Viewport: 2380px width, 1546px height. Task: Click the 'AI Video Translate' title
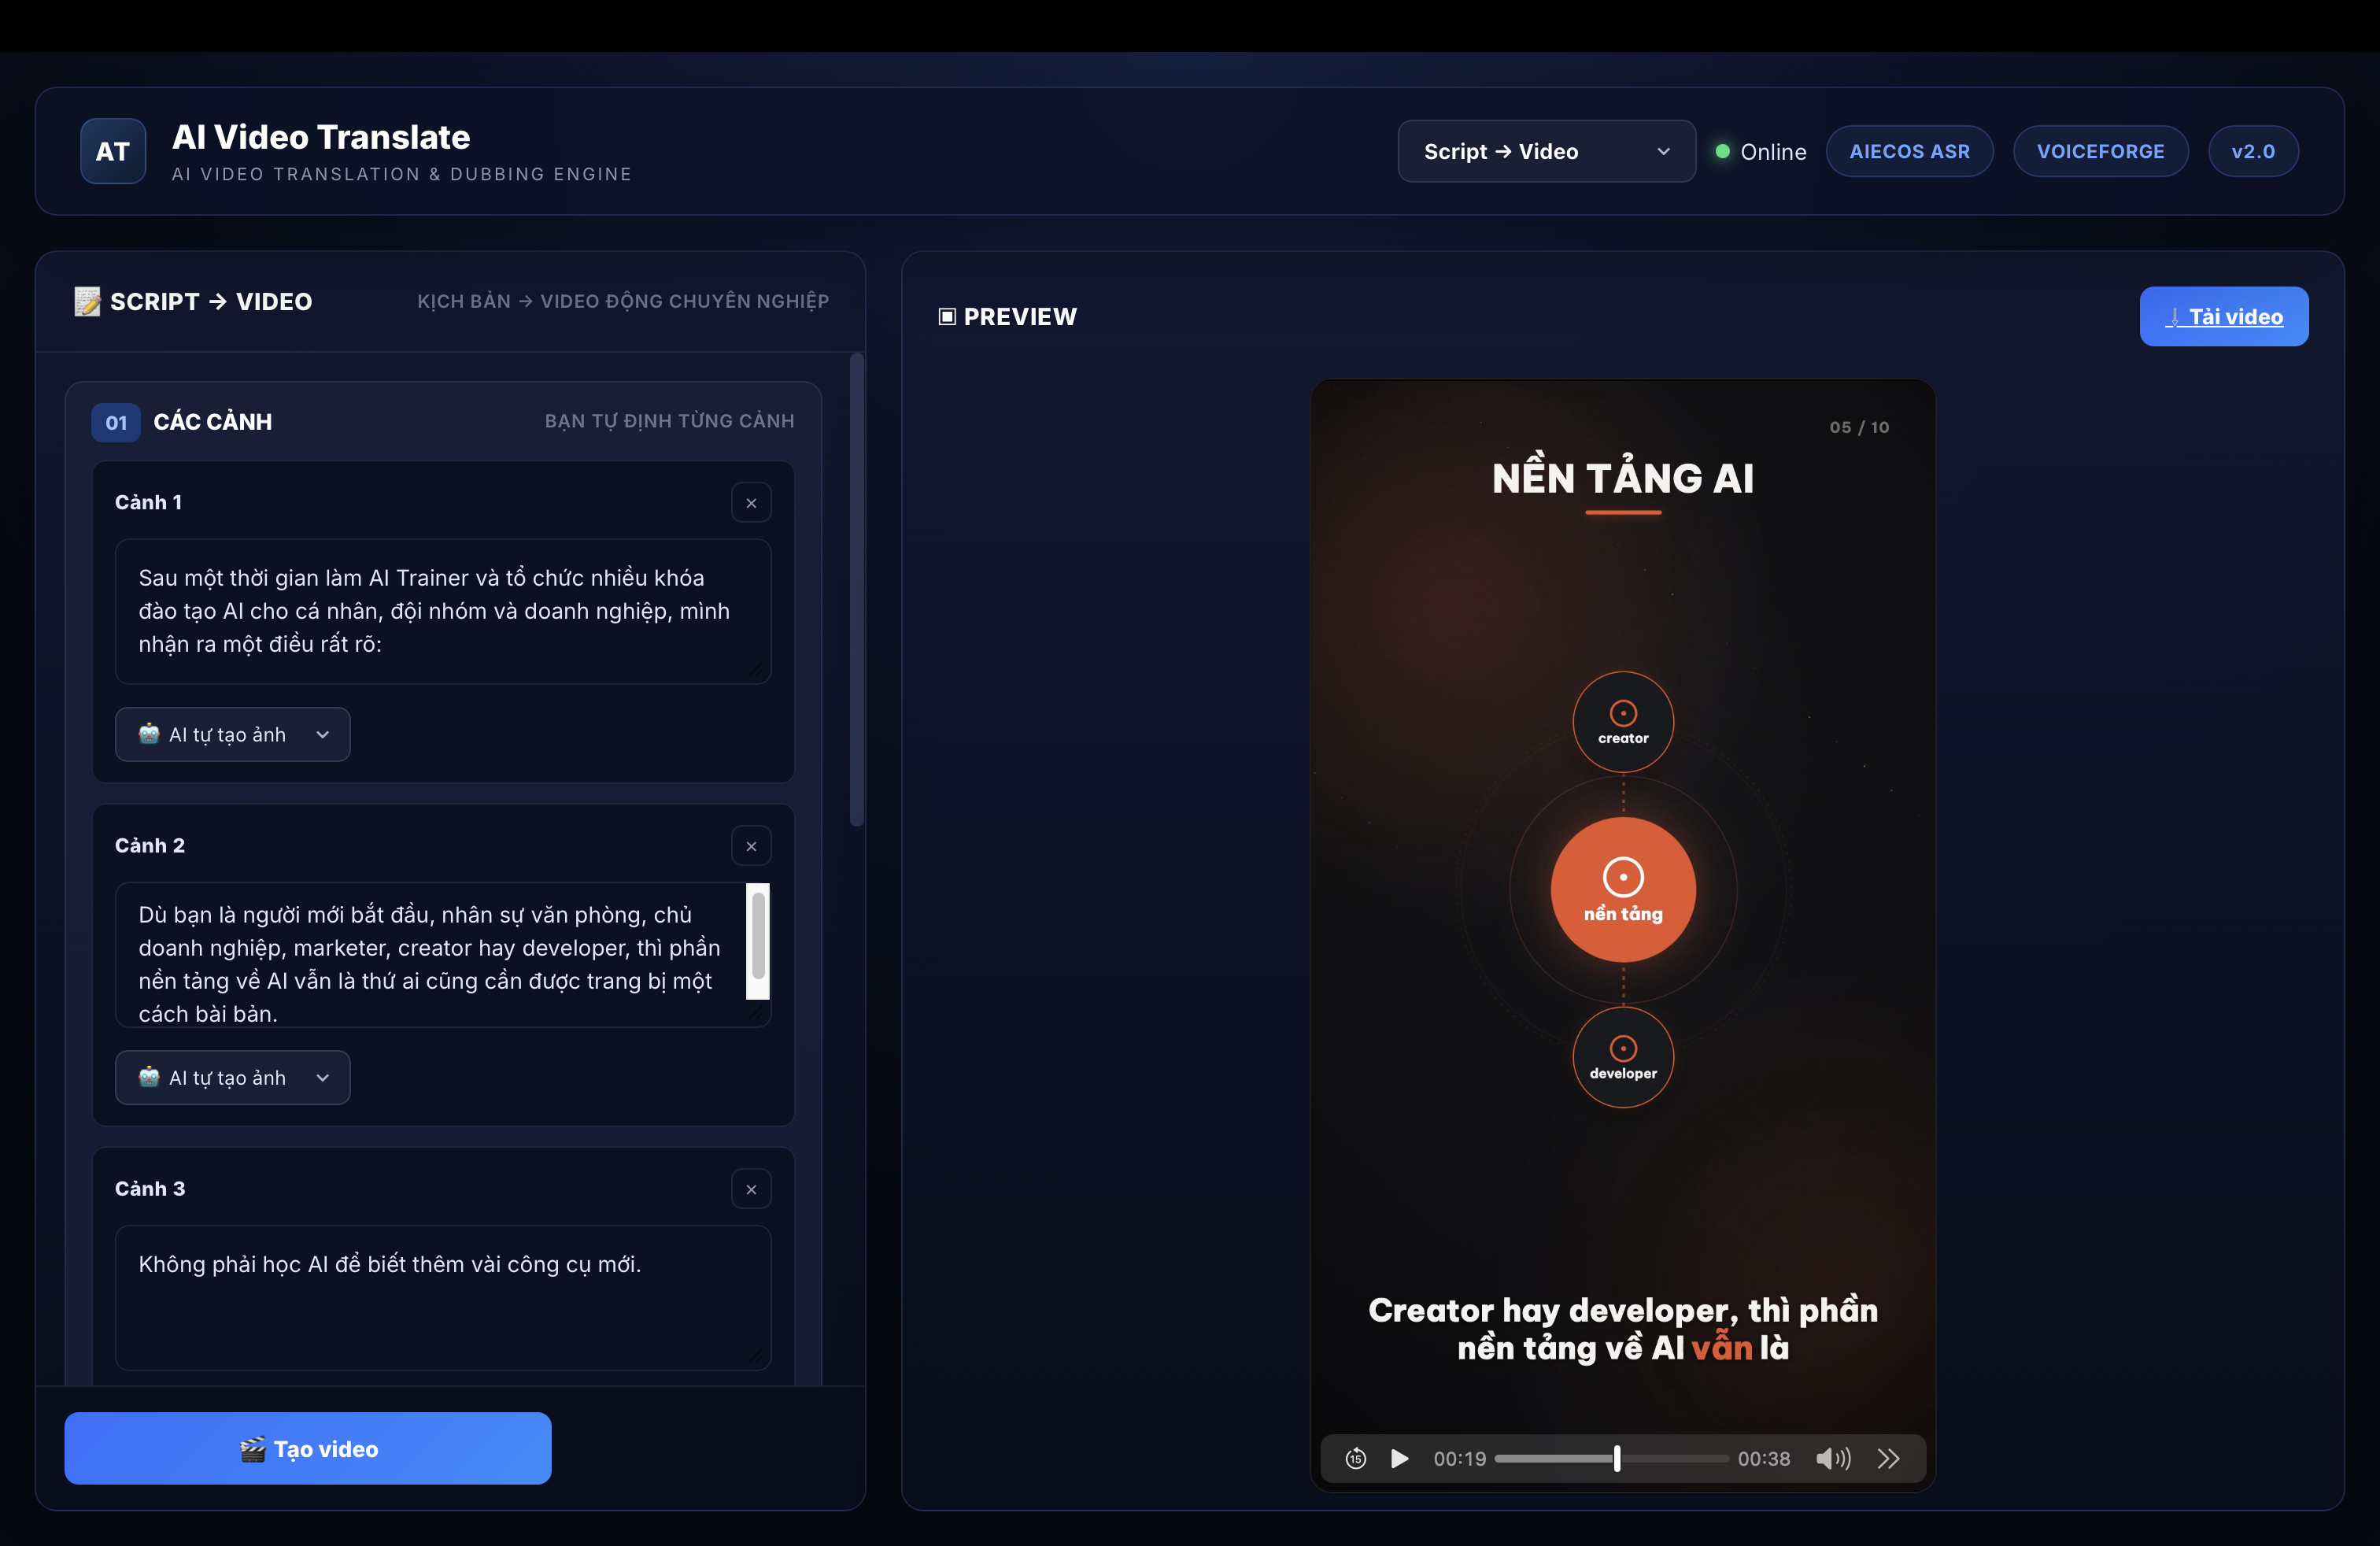[321, 137]
